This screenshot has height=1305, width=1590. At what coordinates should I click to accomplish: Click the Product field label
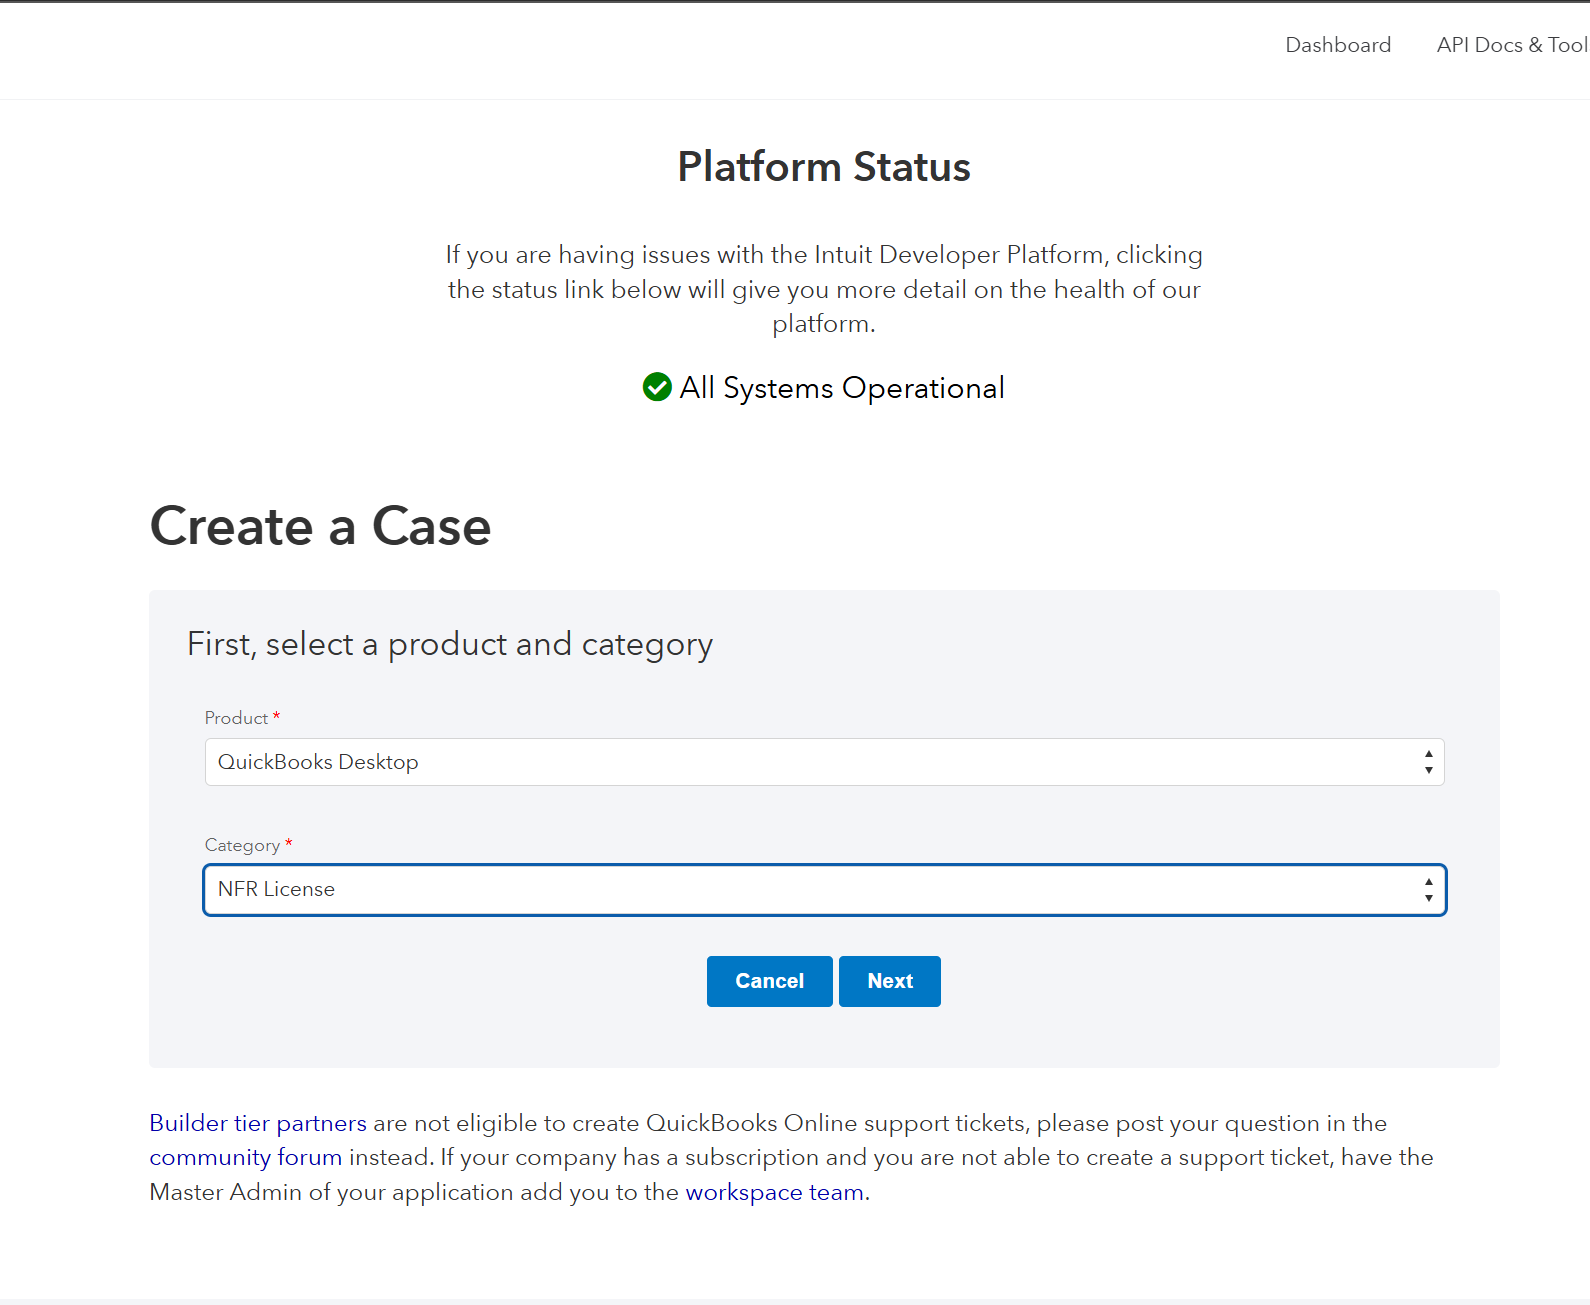tap(236, 718)
